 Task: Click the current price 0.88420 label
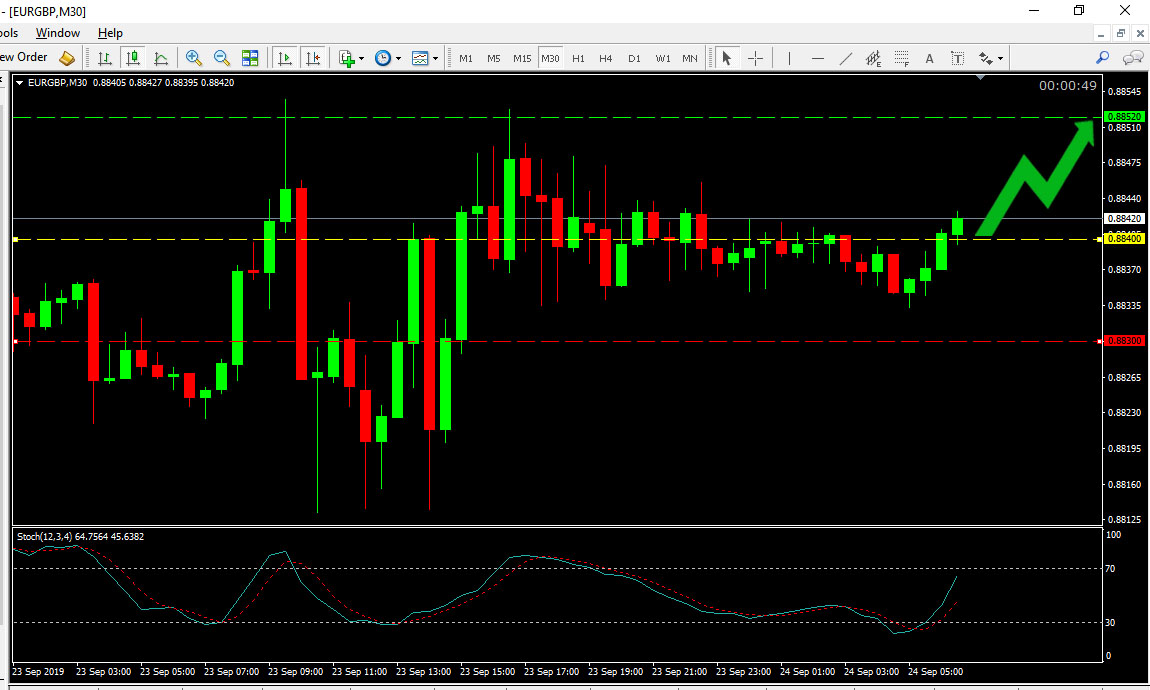point(1124,219)
